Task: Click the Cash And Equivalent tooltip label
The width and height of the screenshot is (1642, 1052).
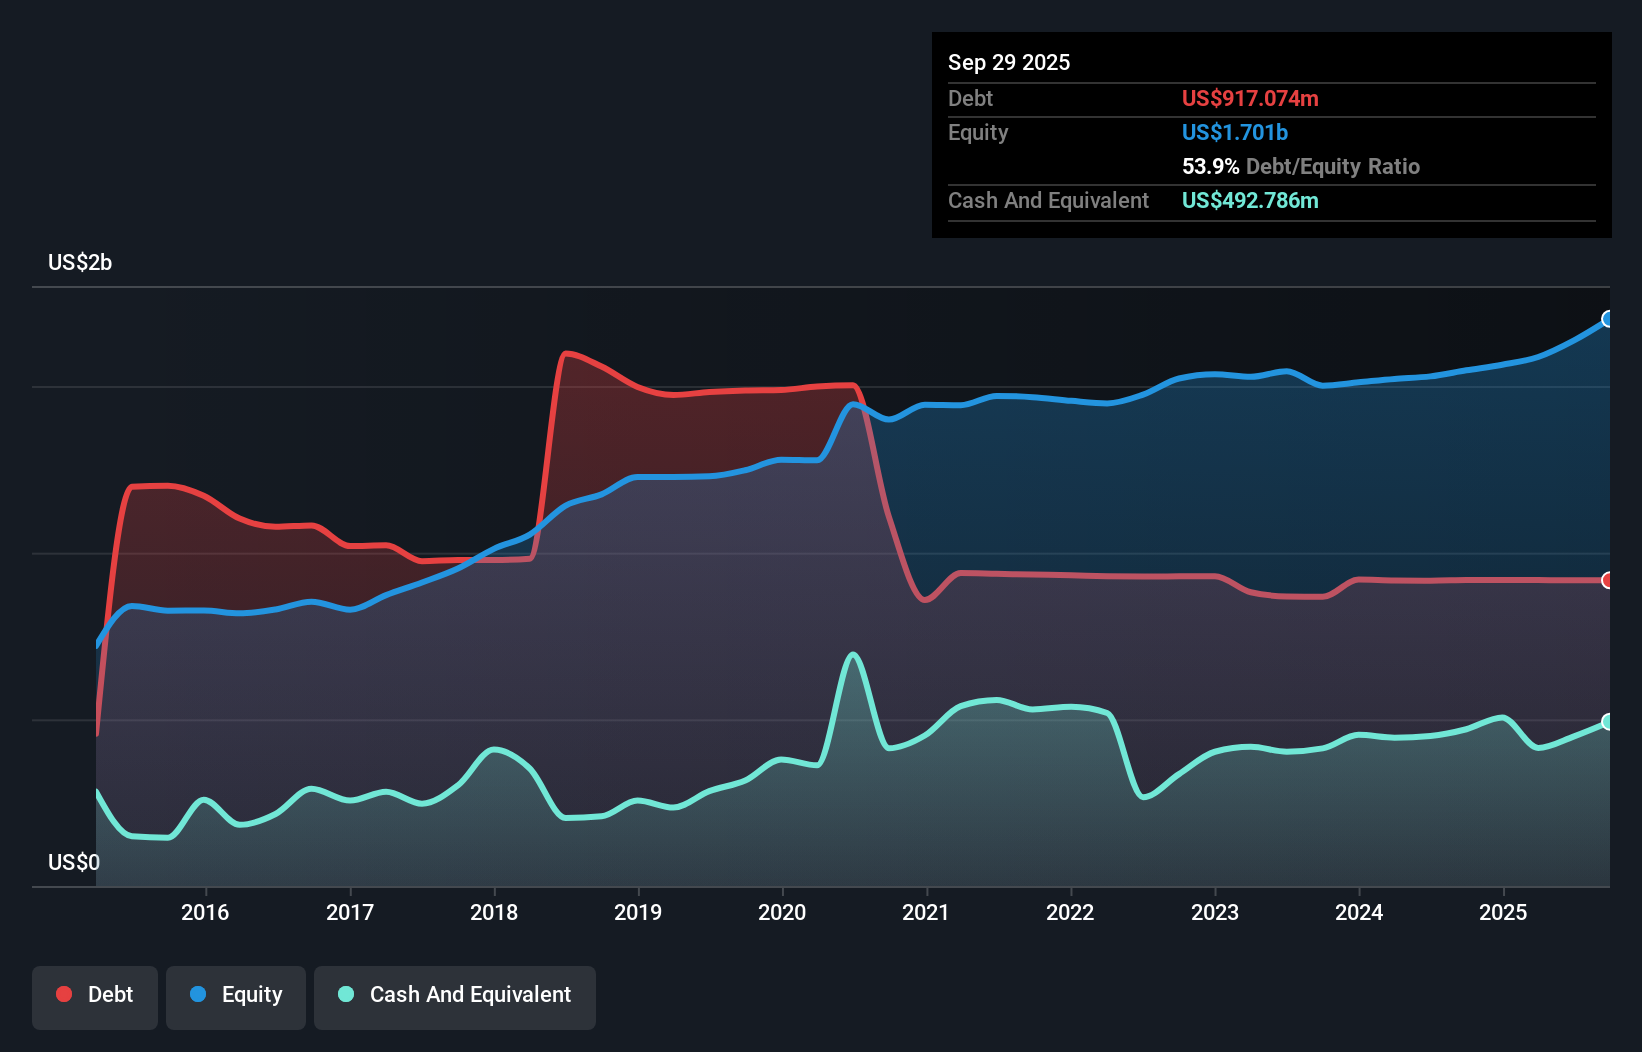Action: pyautogui.click(x=1048, y=200)
